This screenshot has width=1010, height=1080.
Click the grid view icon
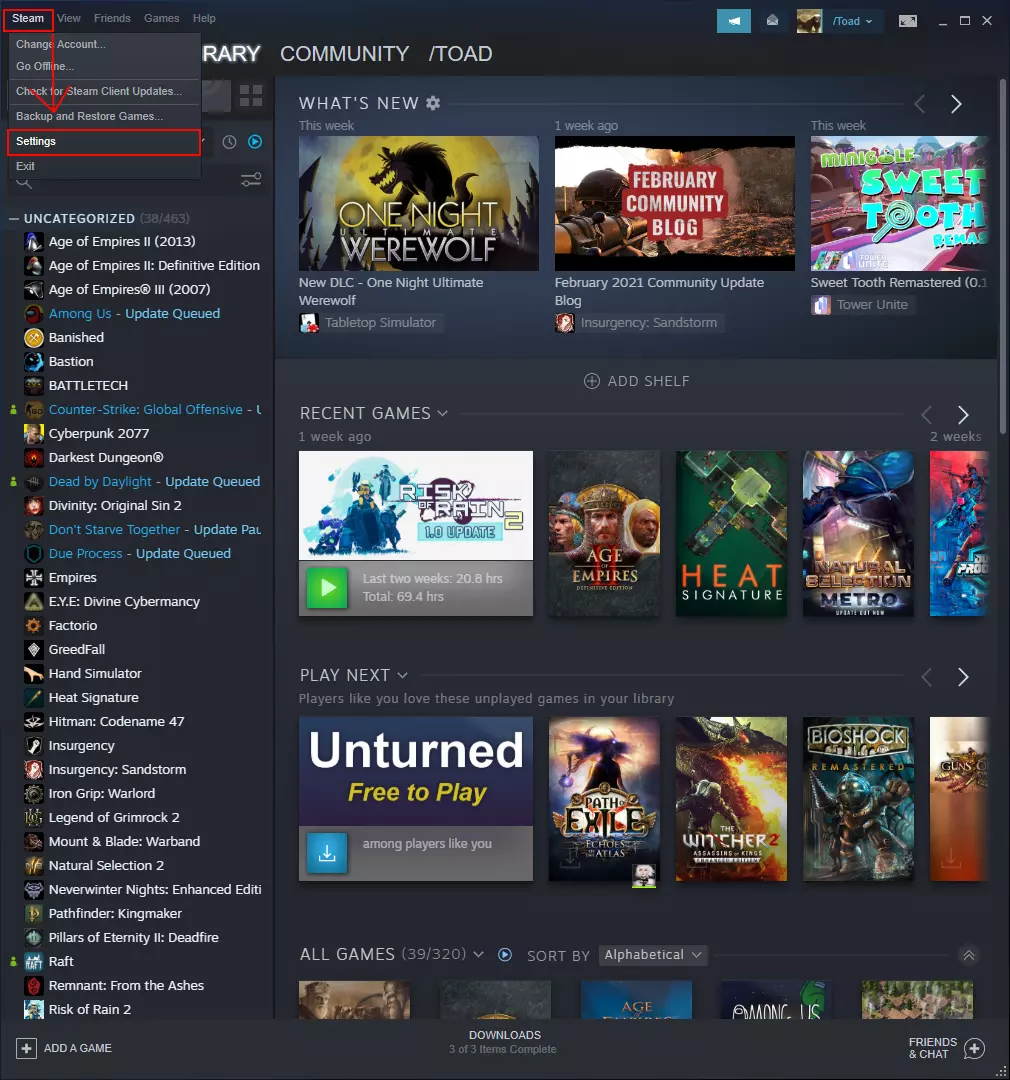pos(251,96)
